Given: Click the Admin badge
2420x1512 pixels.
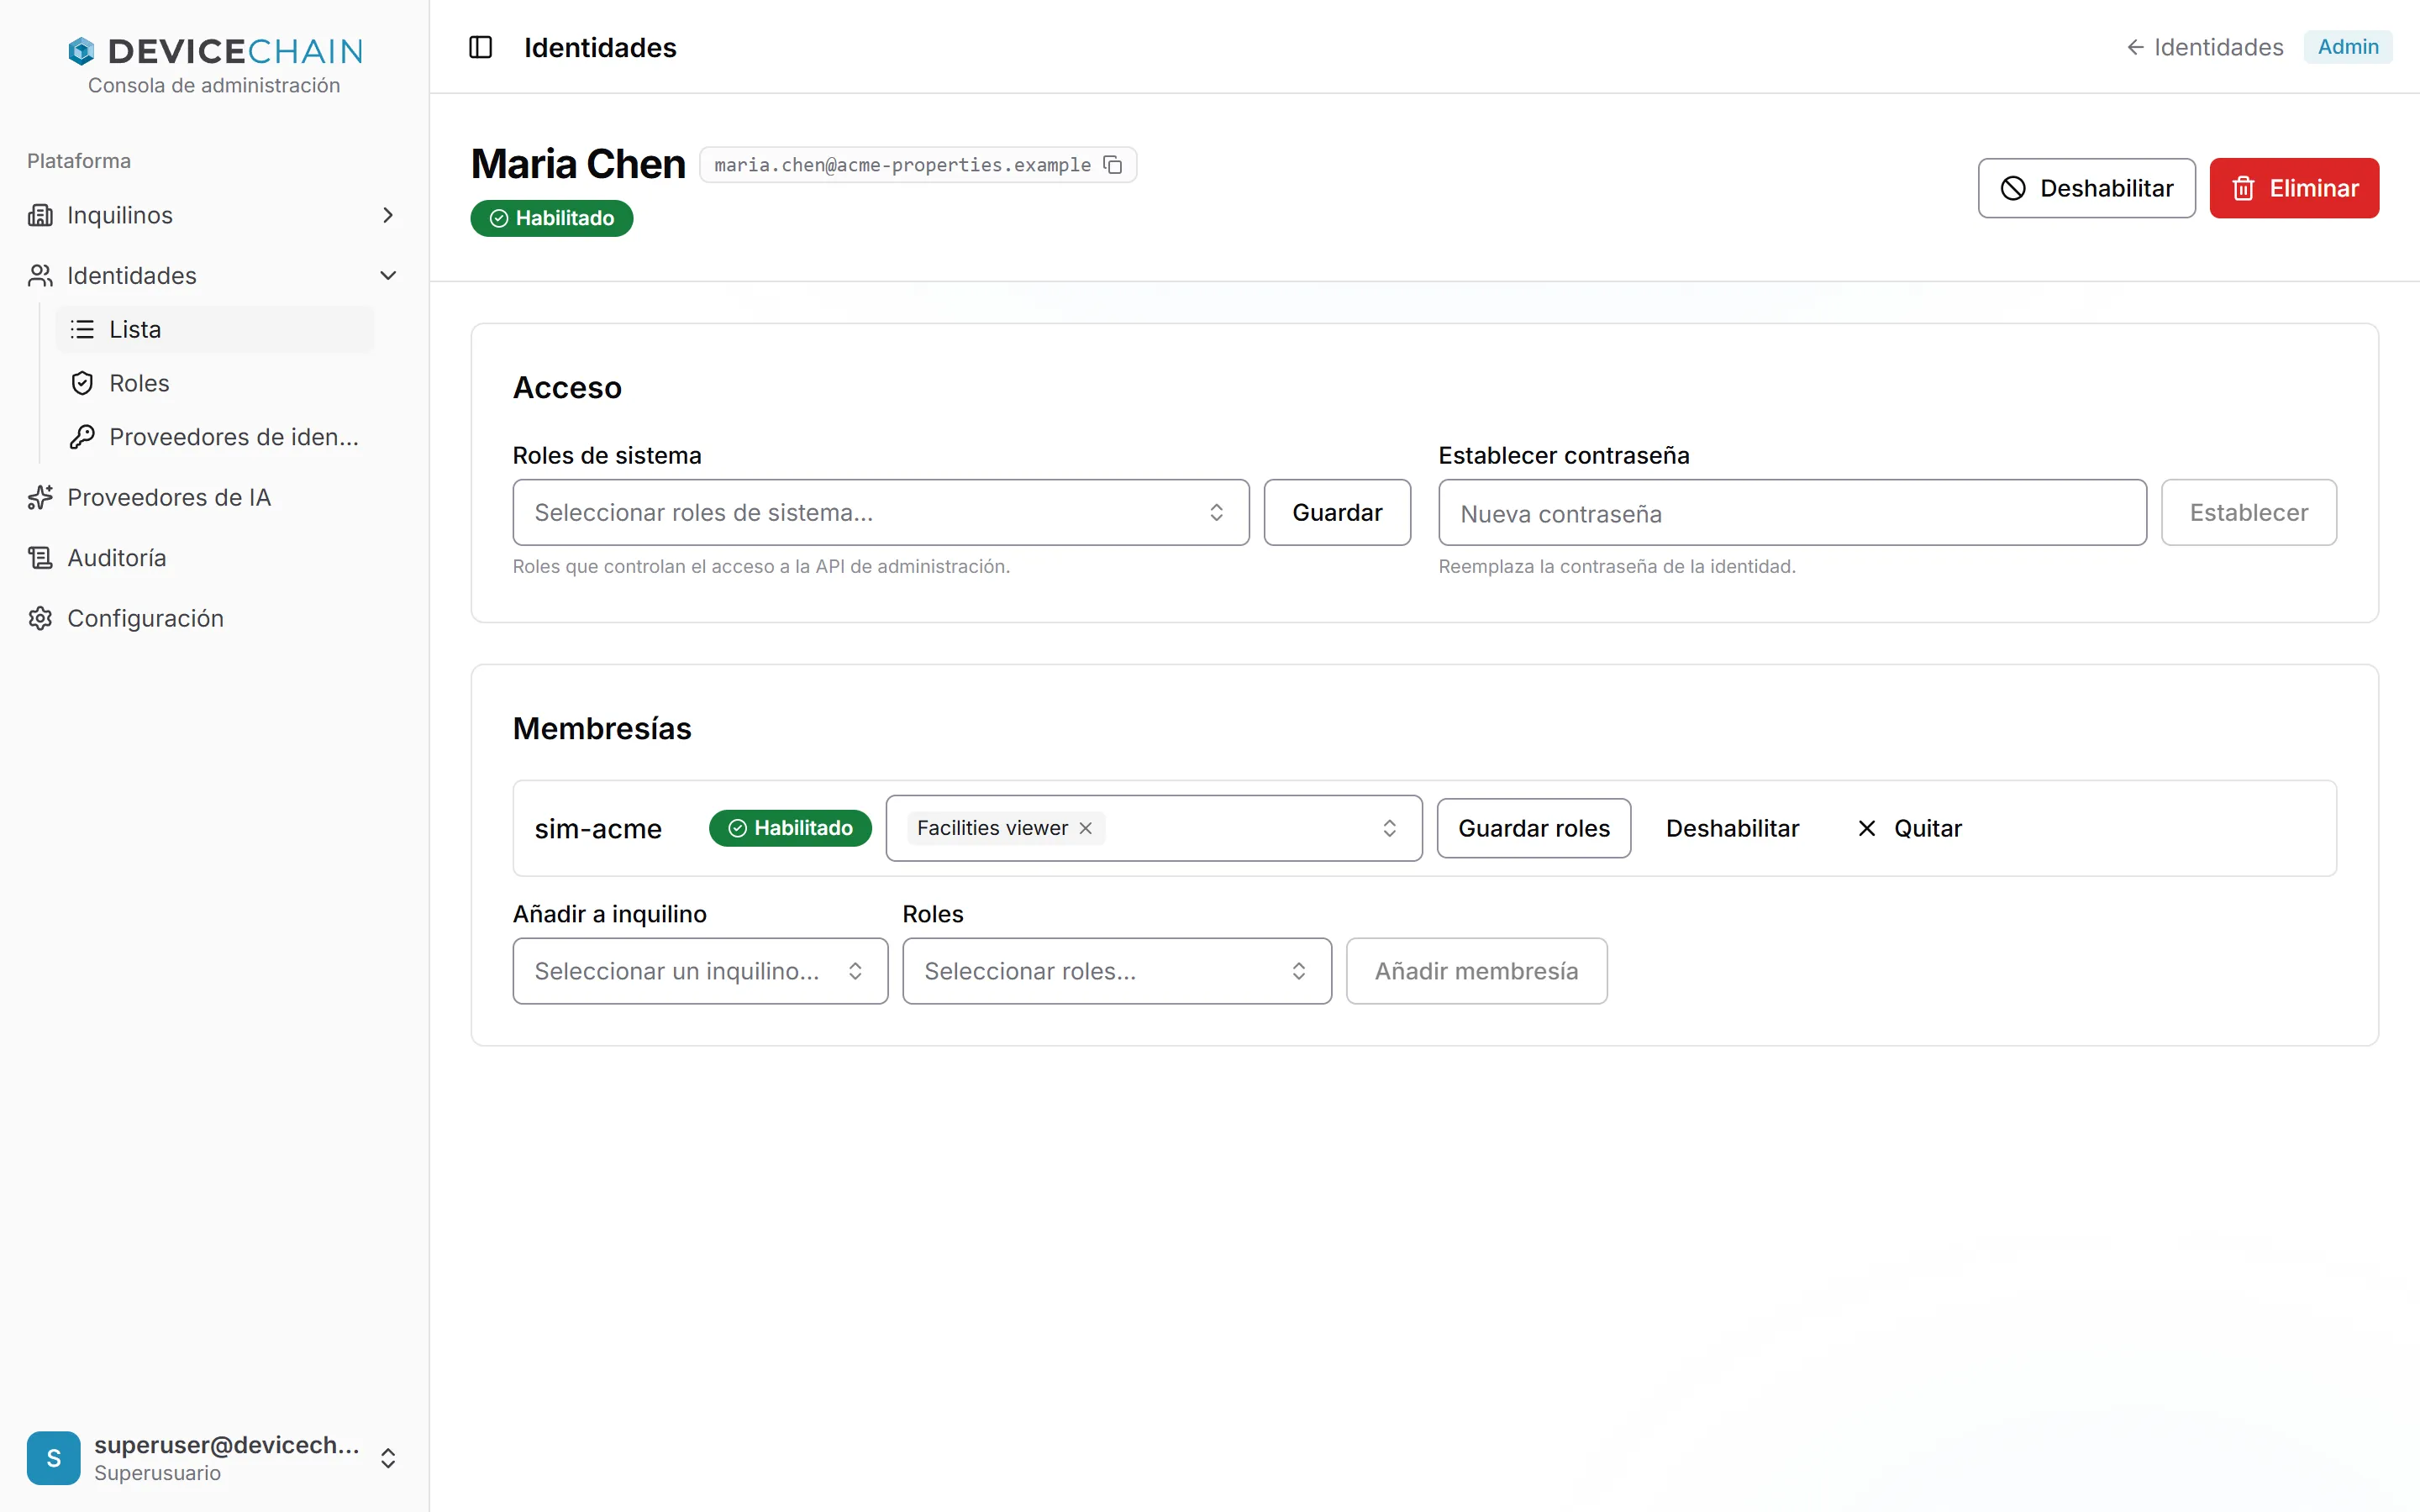Looking at the screenshot, I should tap(2348, 47).
